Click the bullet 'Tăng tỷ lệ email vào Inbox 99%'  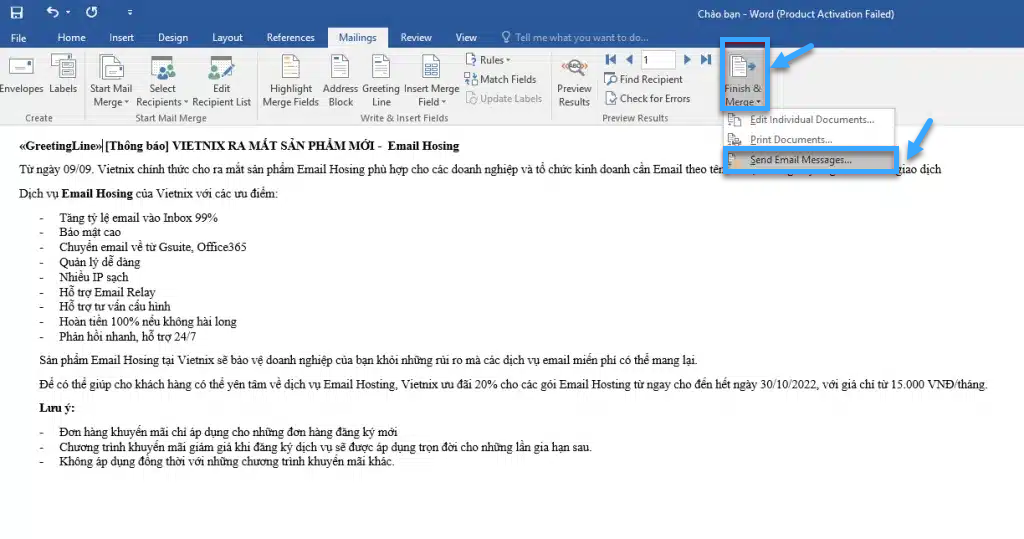[138, 218]
